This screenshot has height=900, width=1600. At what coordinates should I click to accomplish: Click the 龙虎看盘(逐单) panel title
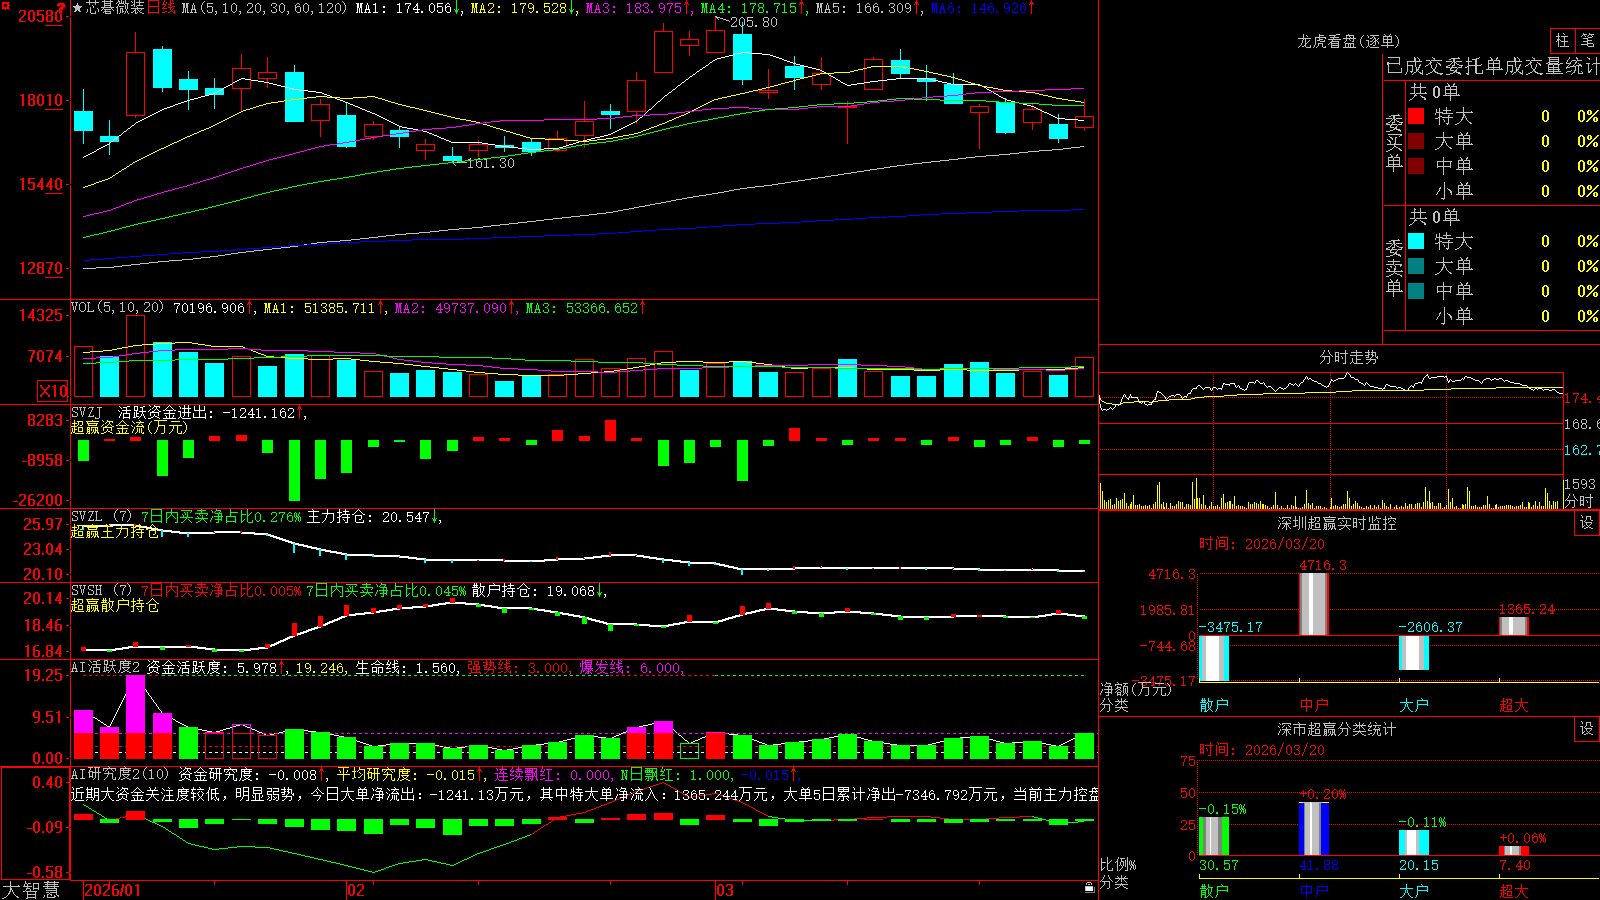[1348, 41]
